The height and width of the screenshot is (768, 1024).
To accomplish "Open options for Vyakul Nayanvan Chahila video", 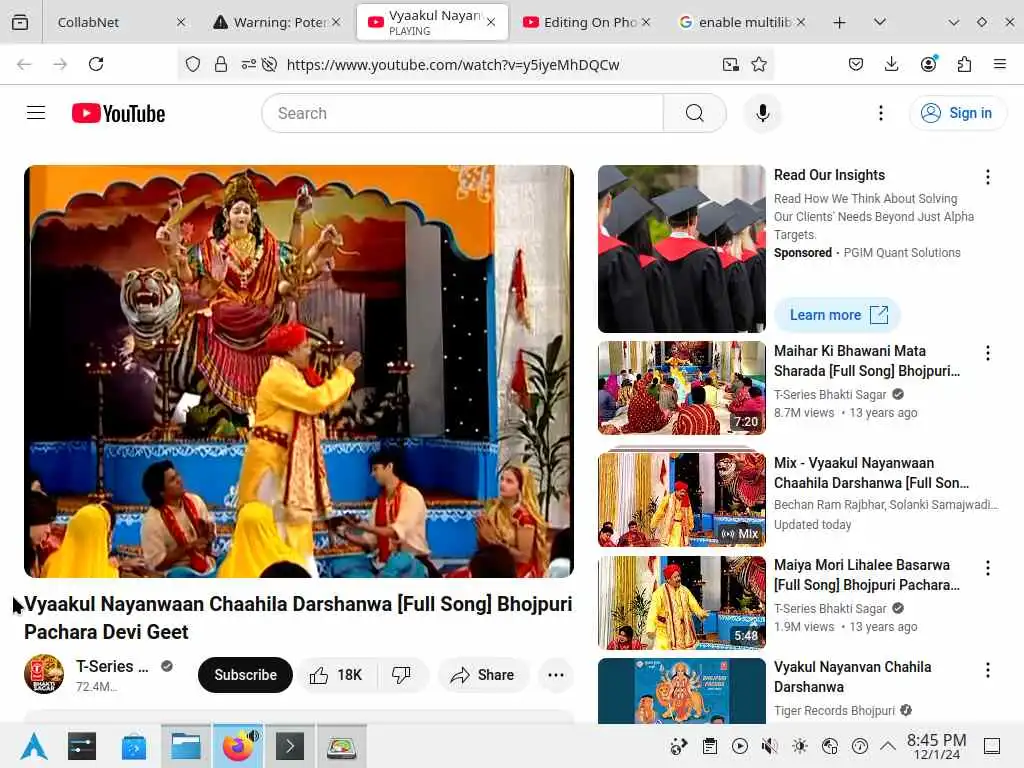I will point(988,670).
